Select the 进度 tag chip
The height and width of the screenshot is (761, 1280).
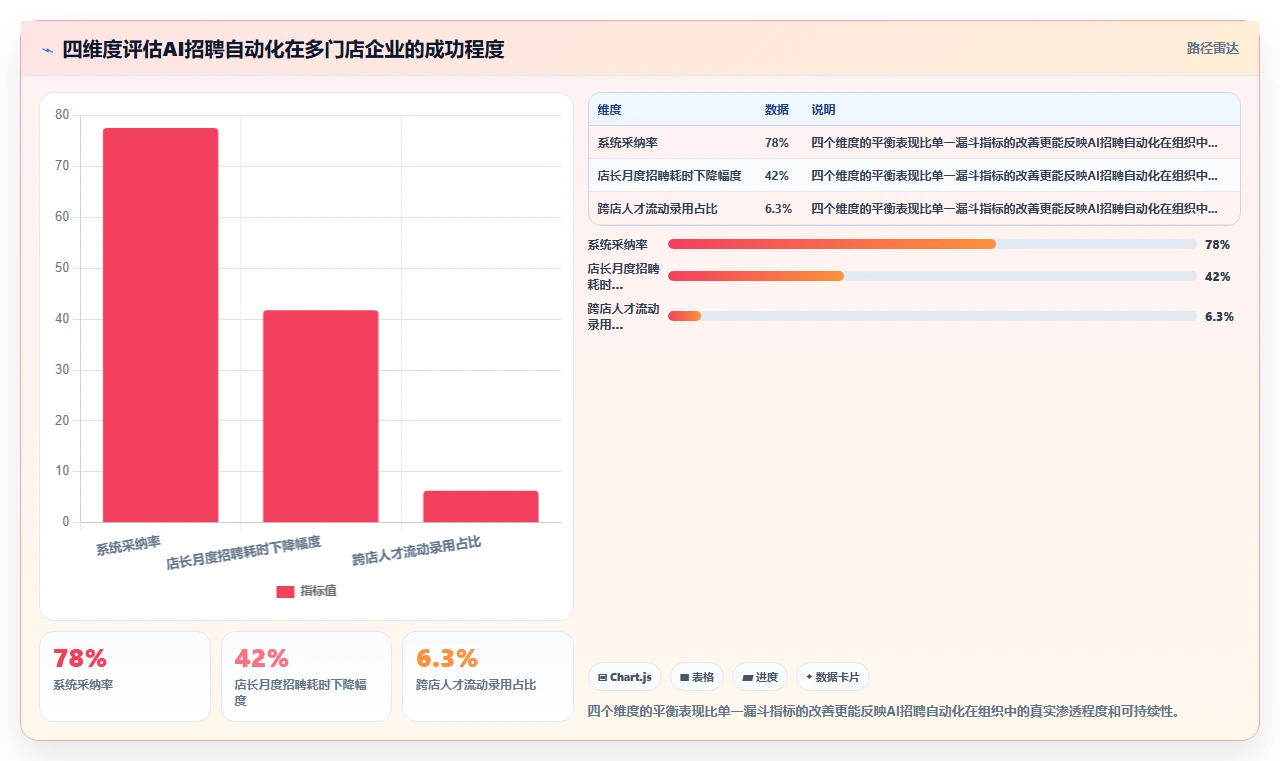tap(760, 677)
